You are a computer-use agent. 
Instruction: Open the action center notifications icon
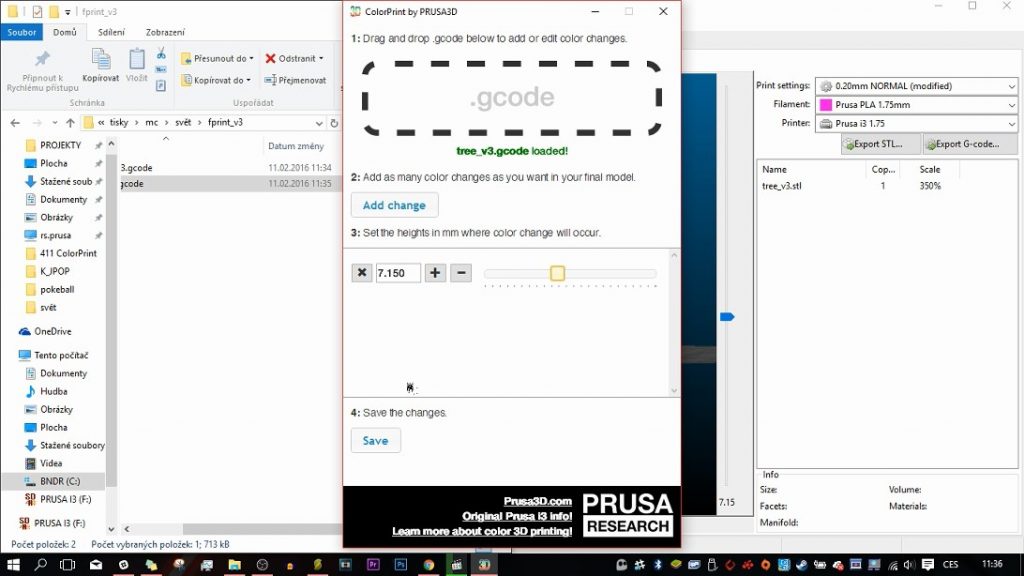[928, 564]
